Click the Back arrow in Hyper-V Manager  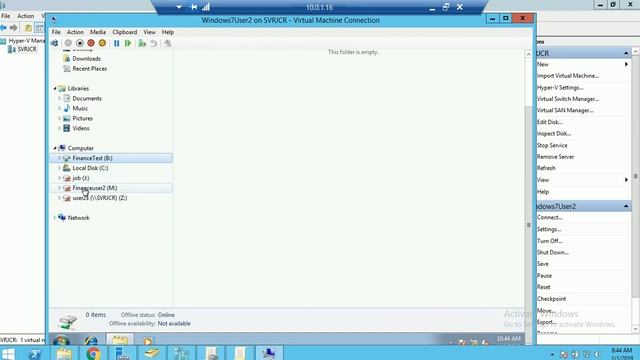click(x=4, y=28)
